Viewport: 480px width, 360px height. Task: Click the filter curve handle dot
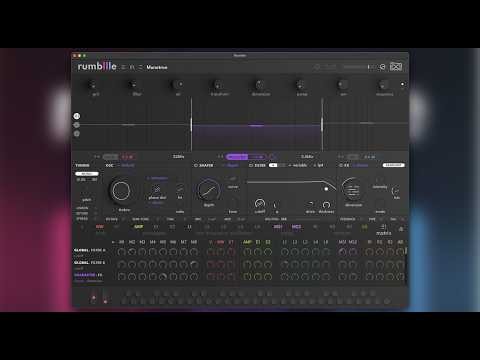point(326,189)
